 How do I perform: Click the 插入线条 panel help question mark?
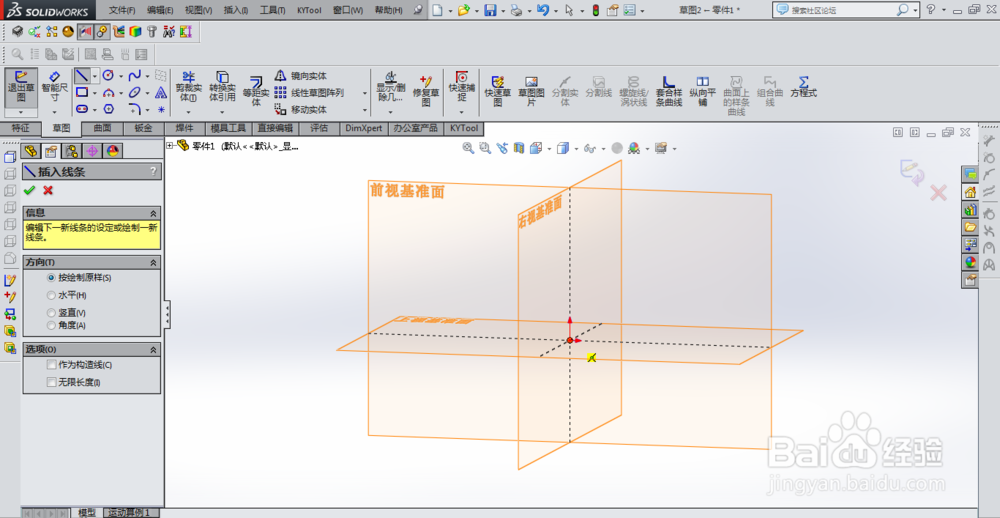[x=153, y=171]
